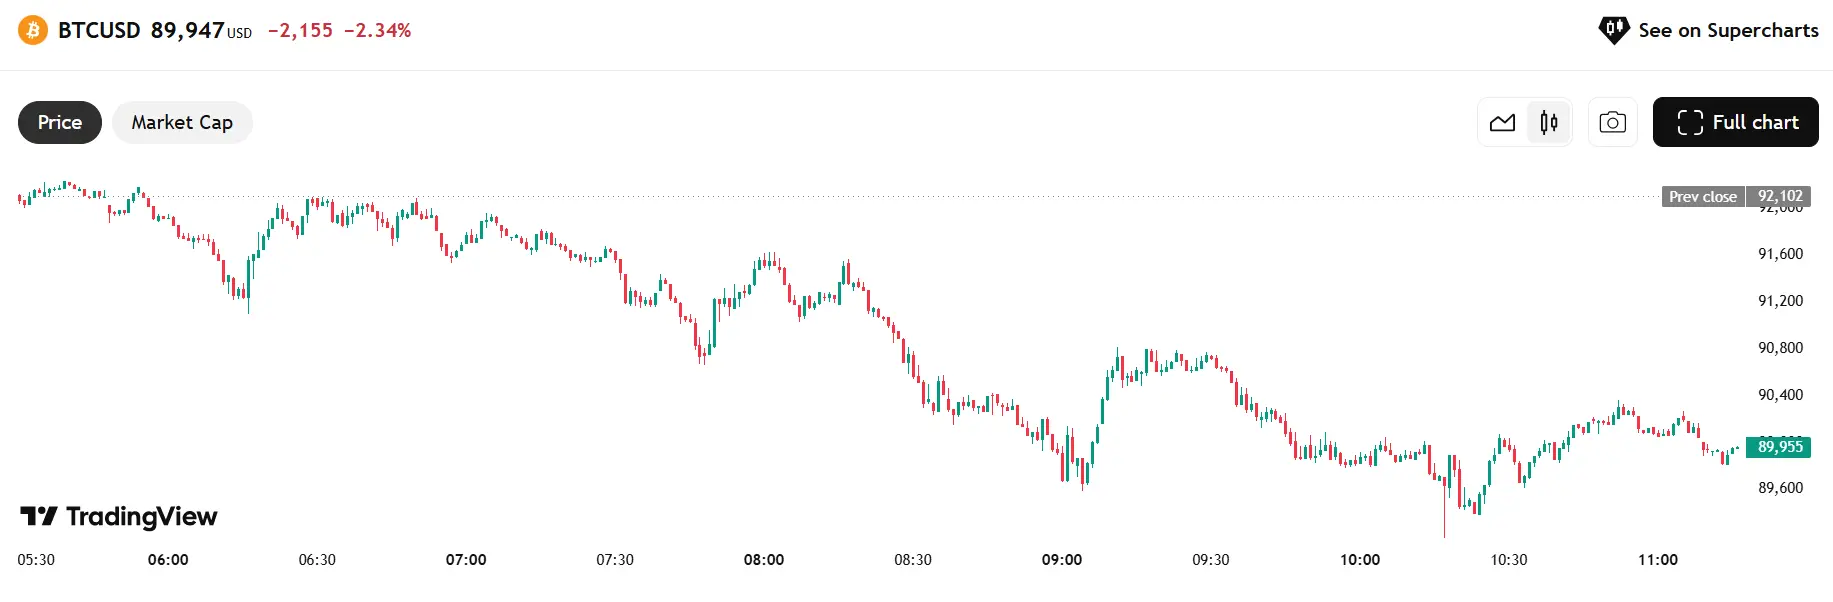
Task: Click the Supercharts flame badge icon
Action: click(1613, 30)
